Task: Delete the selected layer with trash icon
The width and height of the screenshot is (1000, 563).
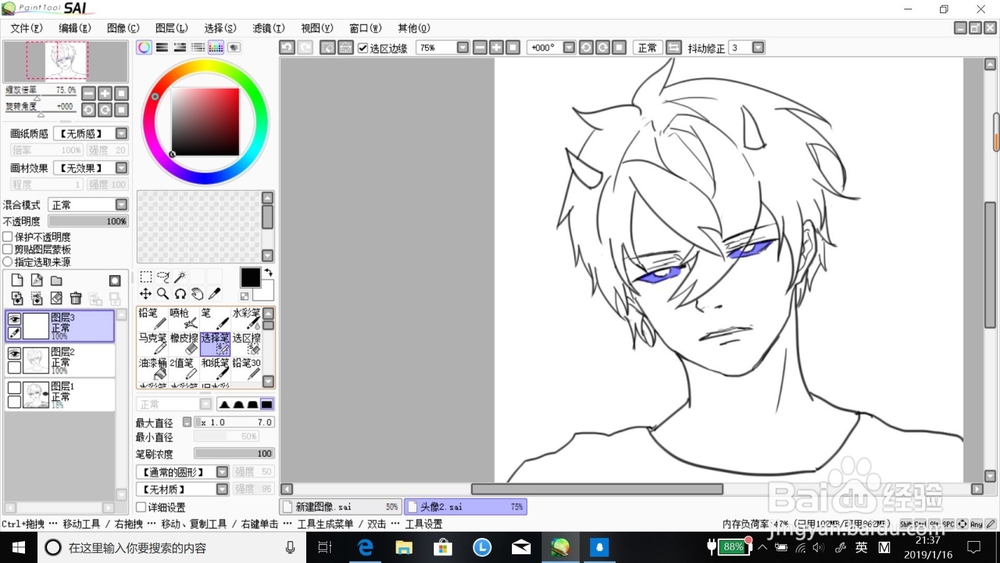Action: point(76,298)
